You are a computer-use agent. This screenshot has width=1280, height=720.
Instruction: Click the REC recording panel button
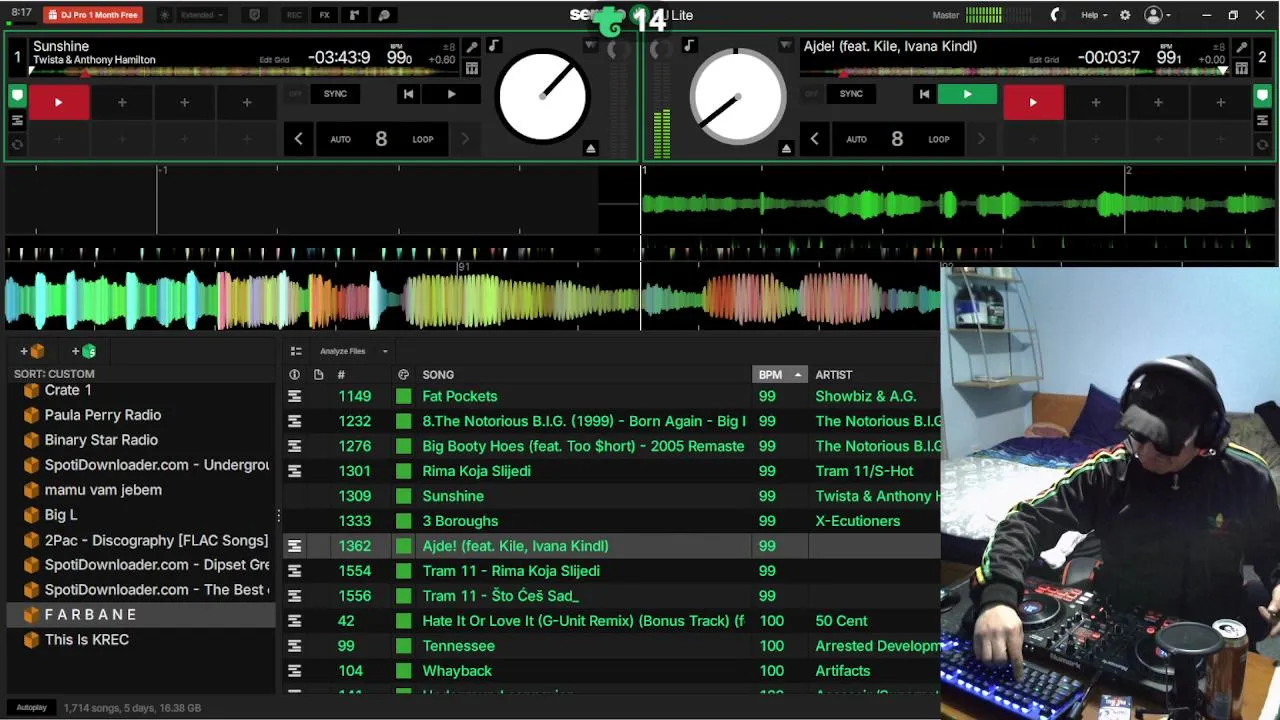coord(294,15)
